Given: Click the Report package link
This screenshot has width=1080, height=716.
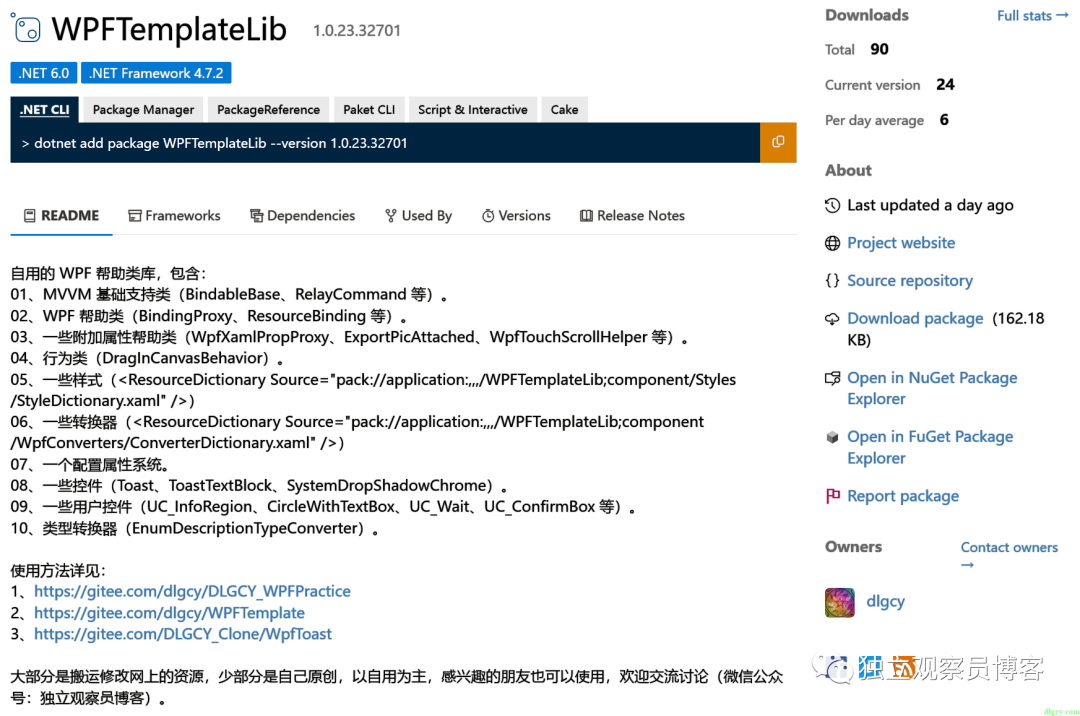Looking at the screenshot, I should [x=902, y=496].
